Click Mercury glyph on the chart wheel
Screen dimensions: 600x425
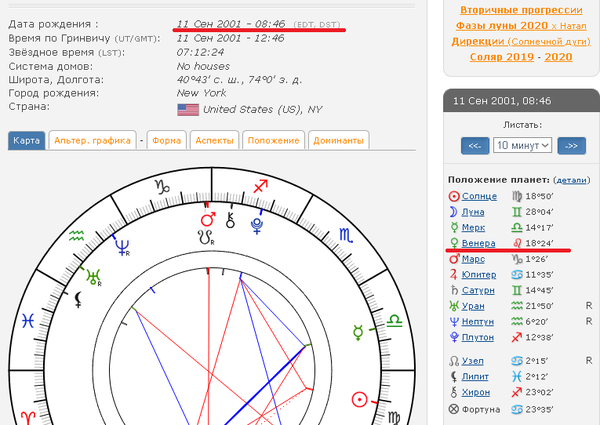(358, 332)
